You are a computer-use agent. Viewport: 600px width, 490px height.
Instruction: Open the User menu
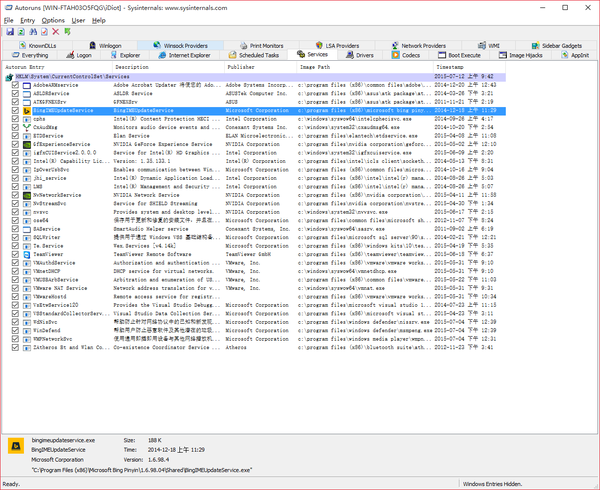[78, 20]
